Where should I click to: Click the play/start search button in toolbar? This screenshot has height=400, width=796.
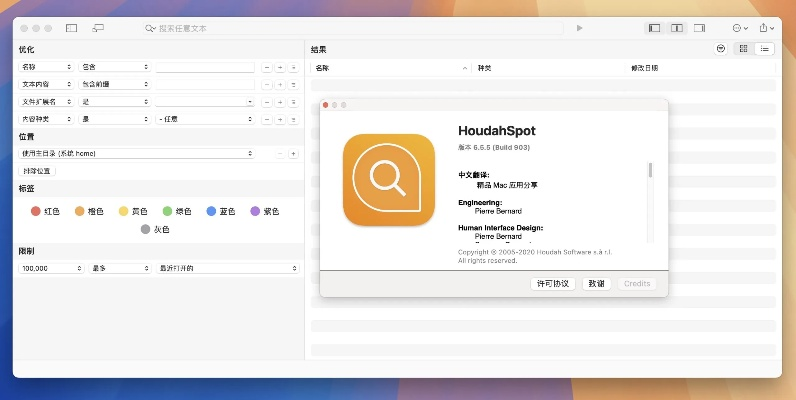tap(579, 28)
